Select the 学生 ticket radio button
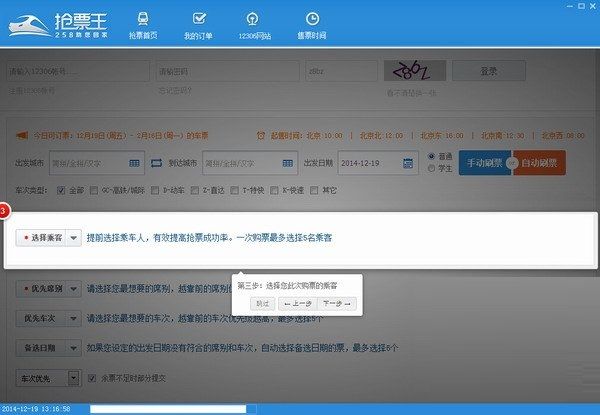Image resolution: width=600 pixels, height=415 pixels. coord(432,169)
